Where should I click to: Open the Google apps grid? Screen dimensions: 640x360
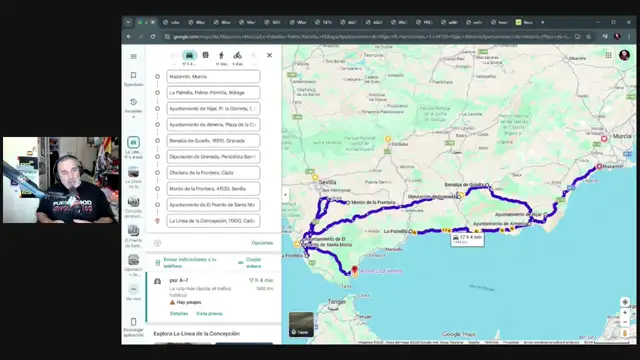pyautogui.click(x=609, y=55)
